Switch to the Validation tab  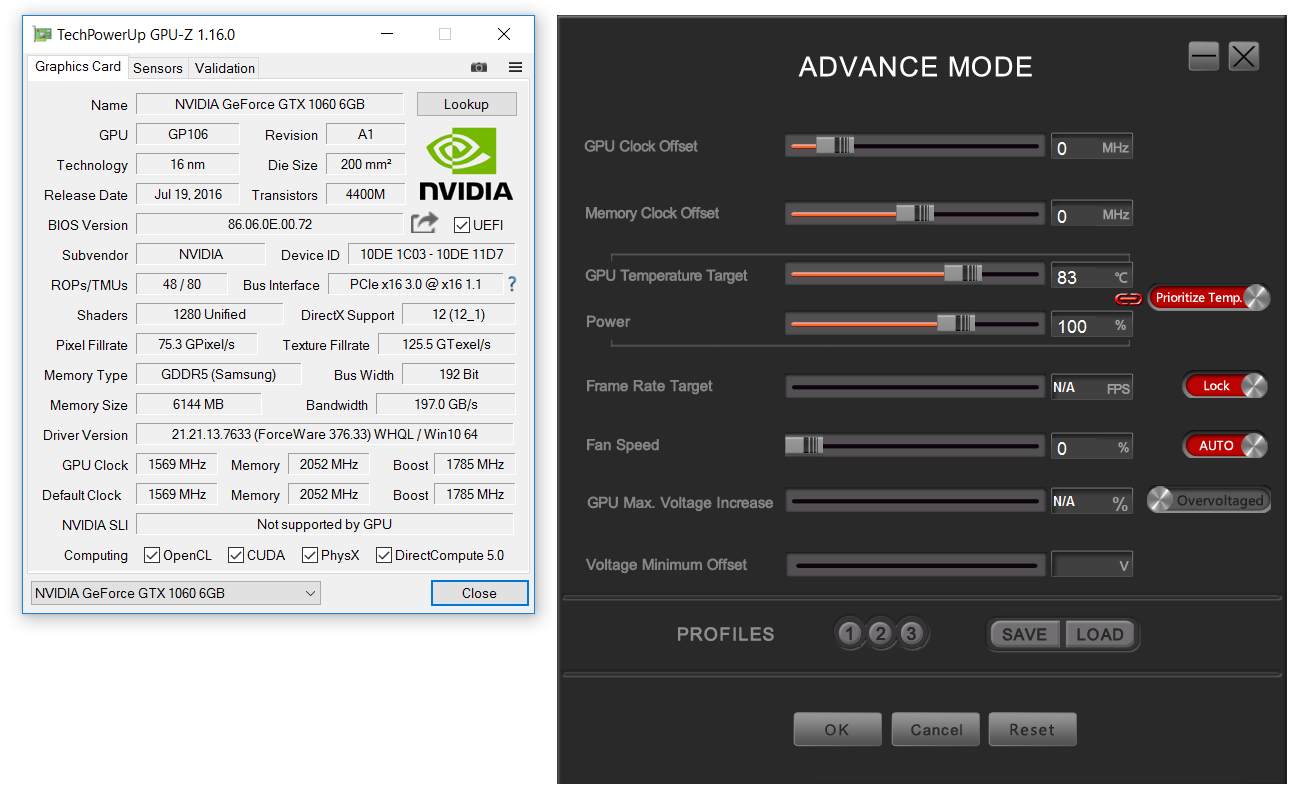[225, 68]
